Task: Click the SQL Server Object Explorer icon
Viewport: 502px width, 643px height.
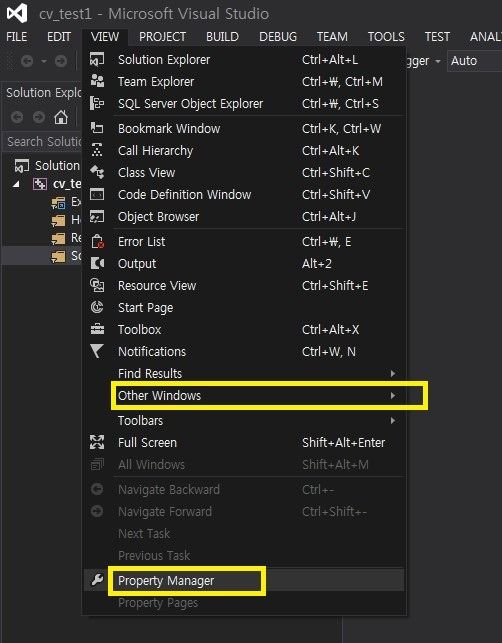Action: click(97, 103)
